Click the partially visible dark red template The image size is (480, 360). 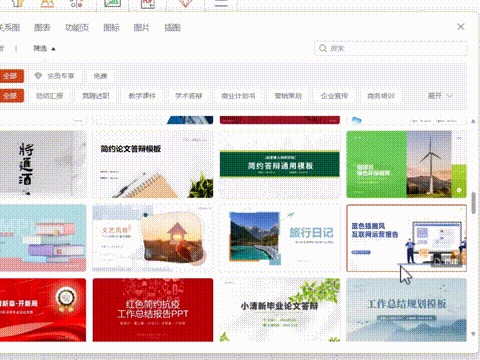click(280, 120)
